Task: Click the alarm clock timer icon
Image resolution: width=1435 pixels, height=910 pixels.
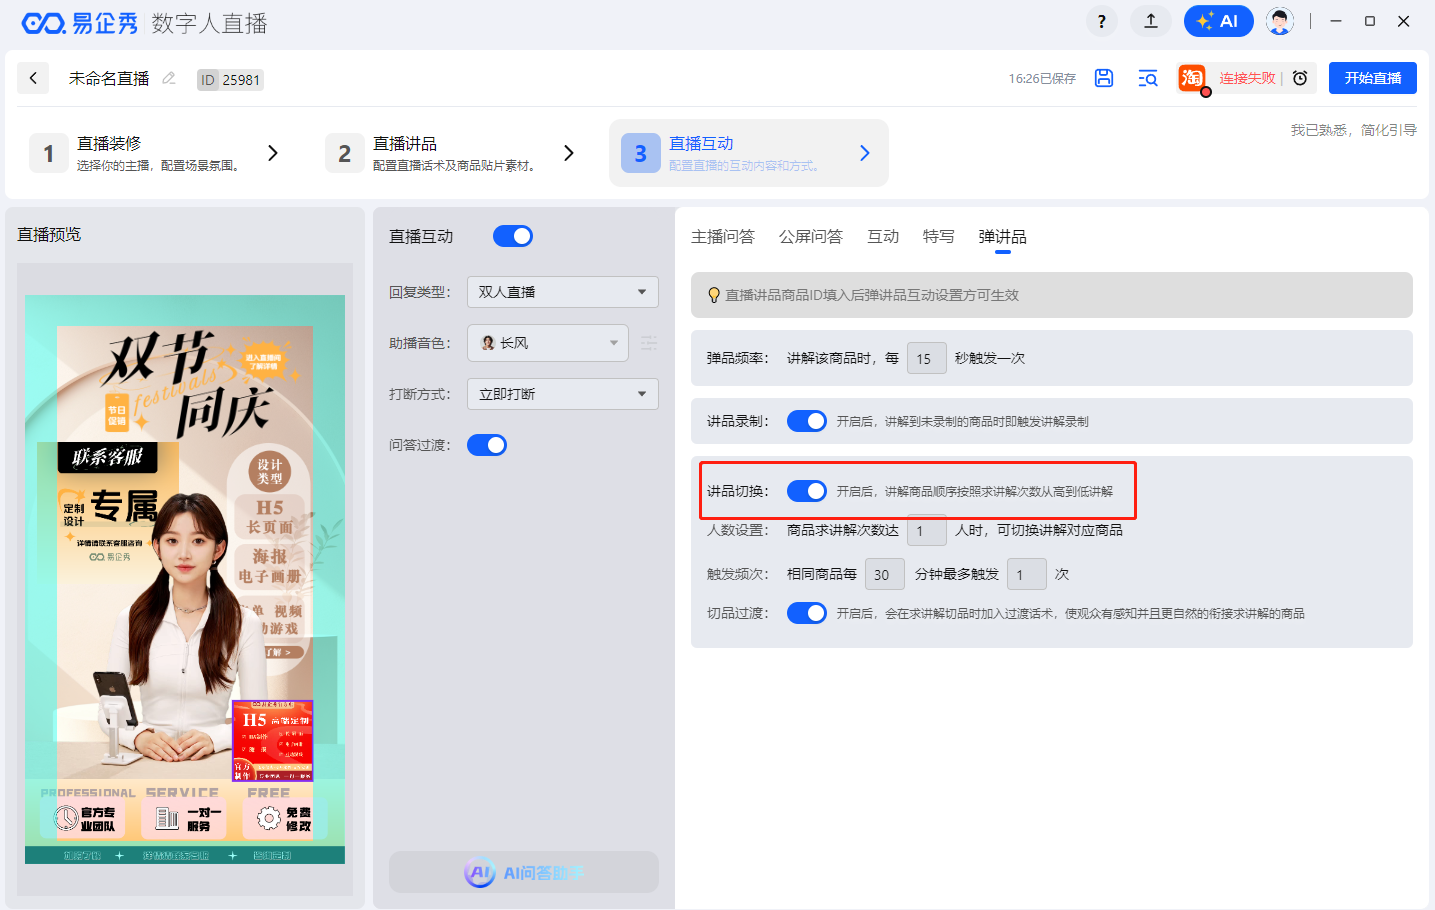Action: tap(1300, 78)
